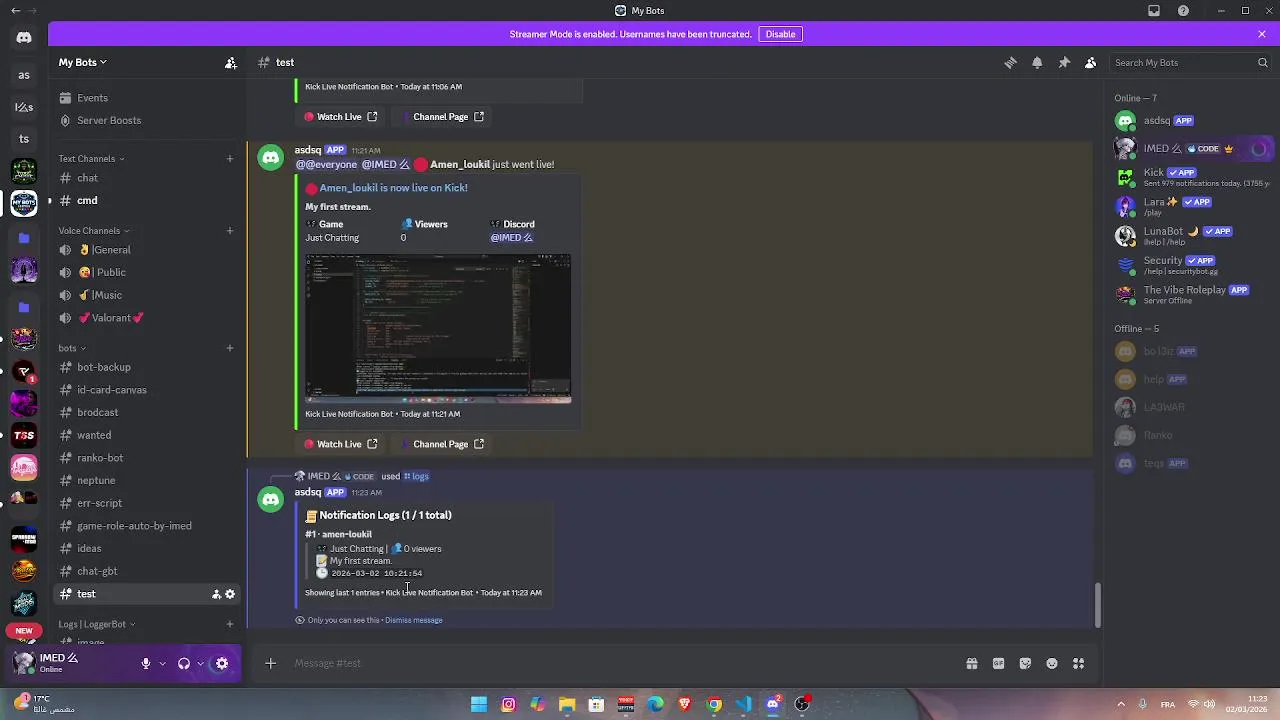Collapse the Logs | LoggerBot category
Image resolution: width=1280 pixels, height=720 pixels.
click(x=97, y=624)
